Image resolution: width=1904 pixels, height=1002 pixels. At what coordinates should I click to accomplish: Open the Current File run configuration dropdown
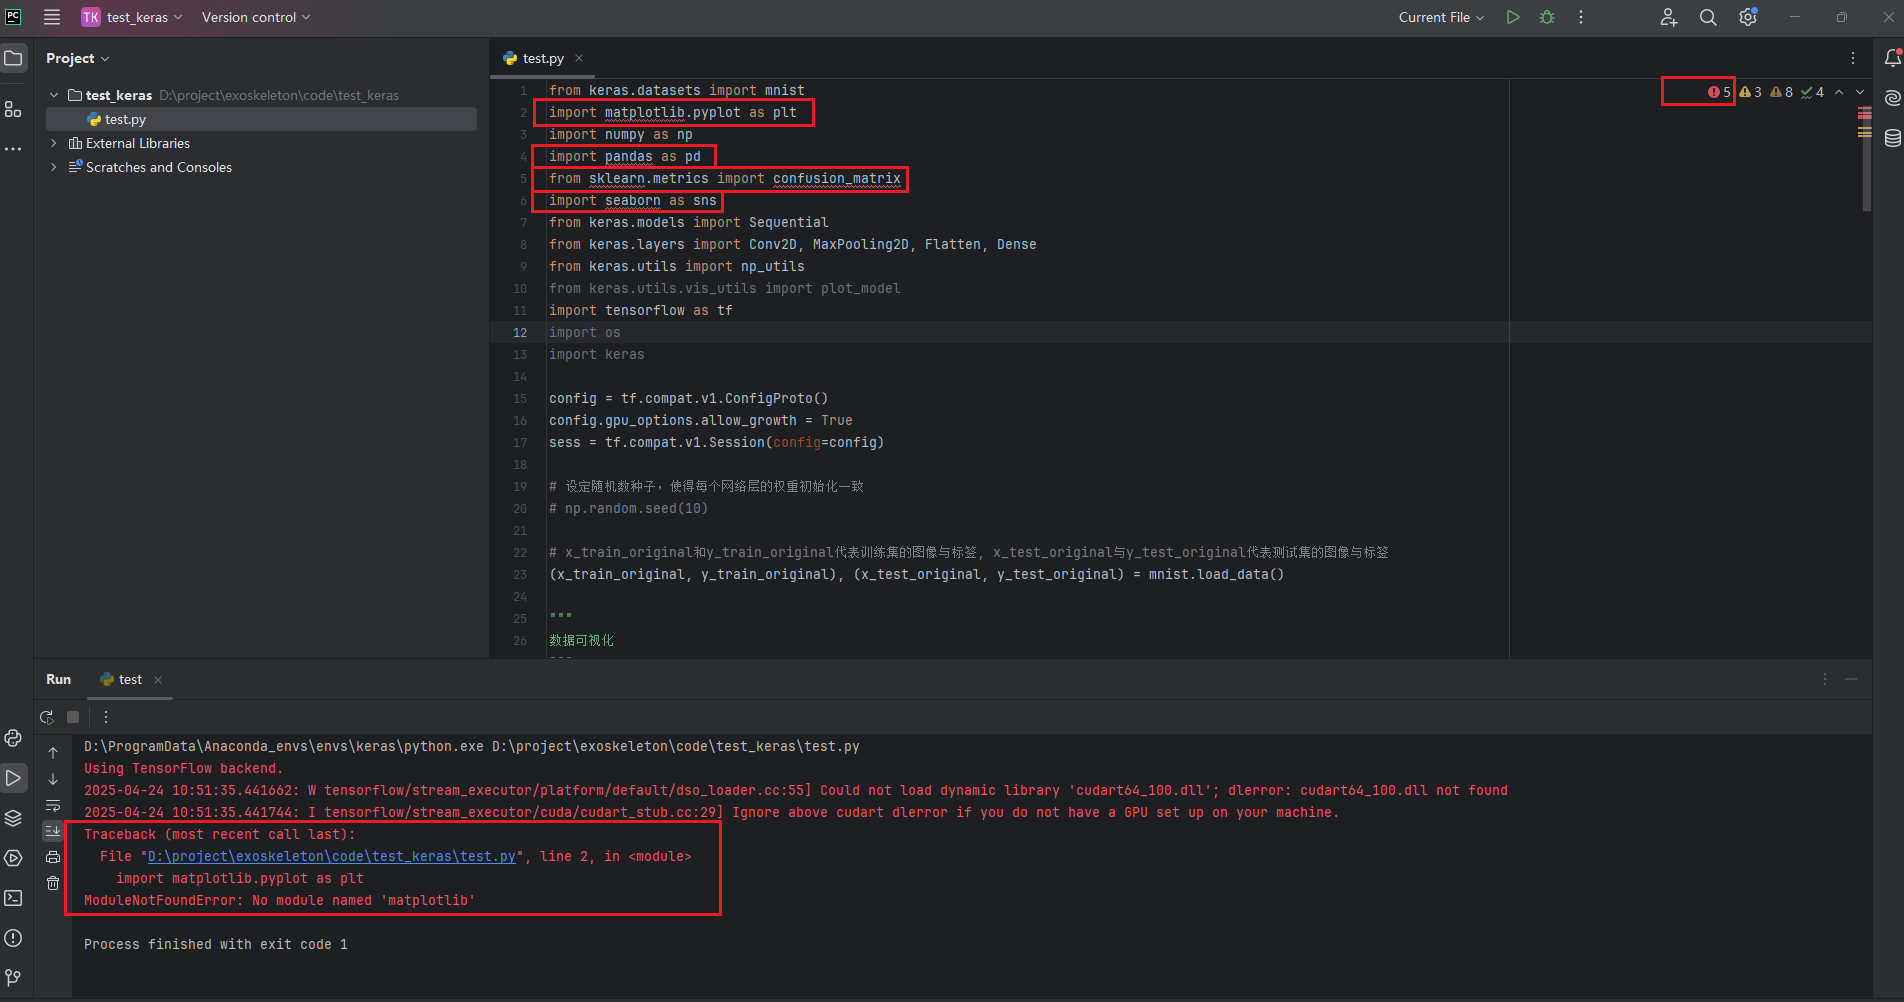click(1441, 17)
